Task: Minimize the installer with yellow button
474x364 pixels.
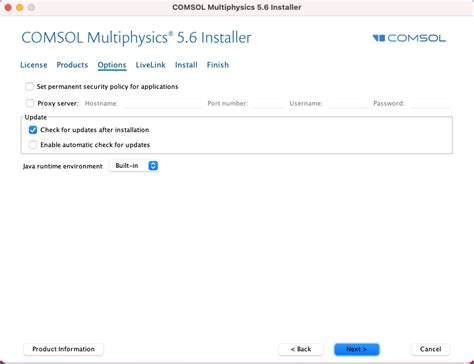Action: (20, 7)
